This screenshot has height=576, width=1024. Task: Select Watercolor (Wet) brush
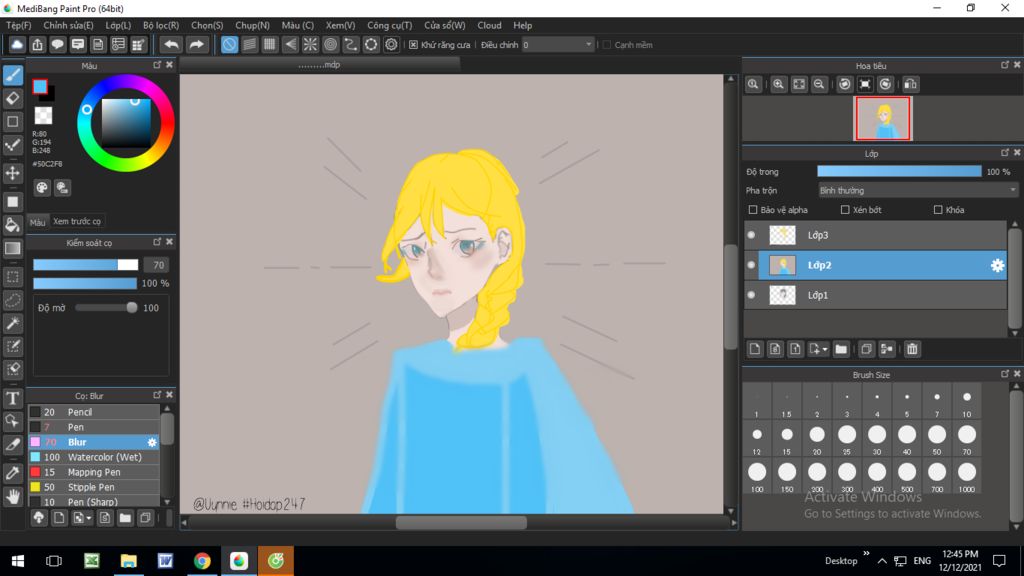[94, 457]
